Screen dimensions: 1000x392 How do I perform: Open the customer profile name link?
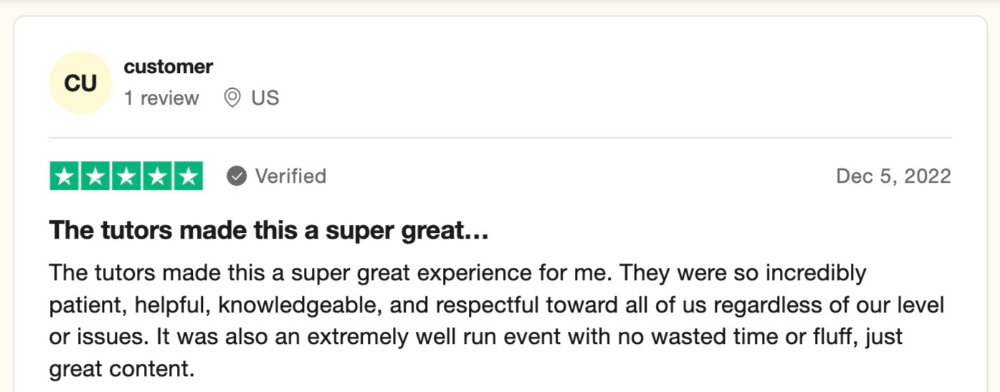pos(168,66)
